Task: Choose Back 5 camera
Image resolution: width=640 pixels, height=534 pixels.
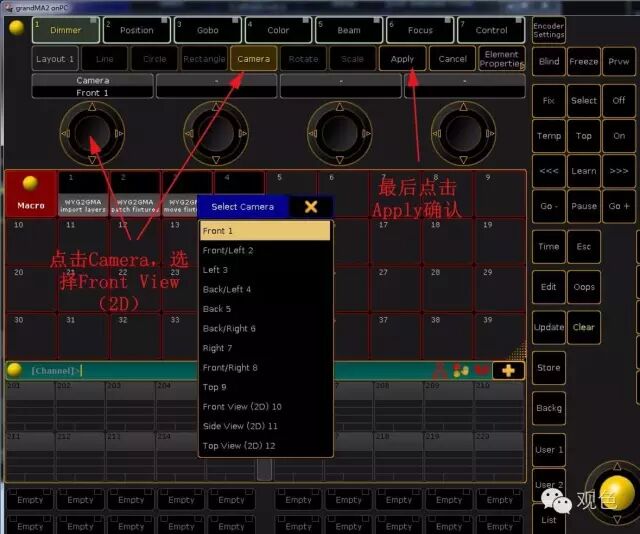Action: click(x=265, y=309)
